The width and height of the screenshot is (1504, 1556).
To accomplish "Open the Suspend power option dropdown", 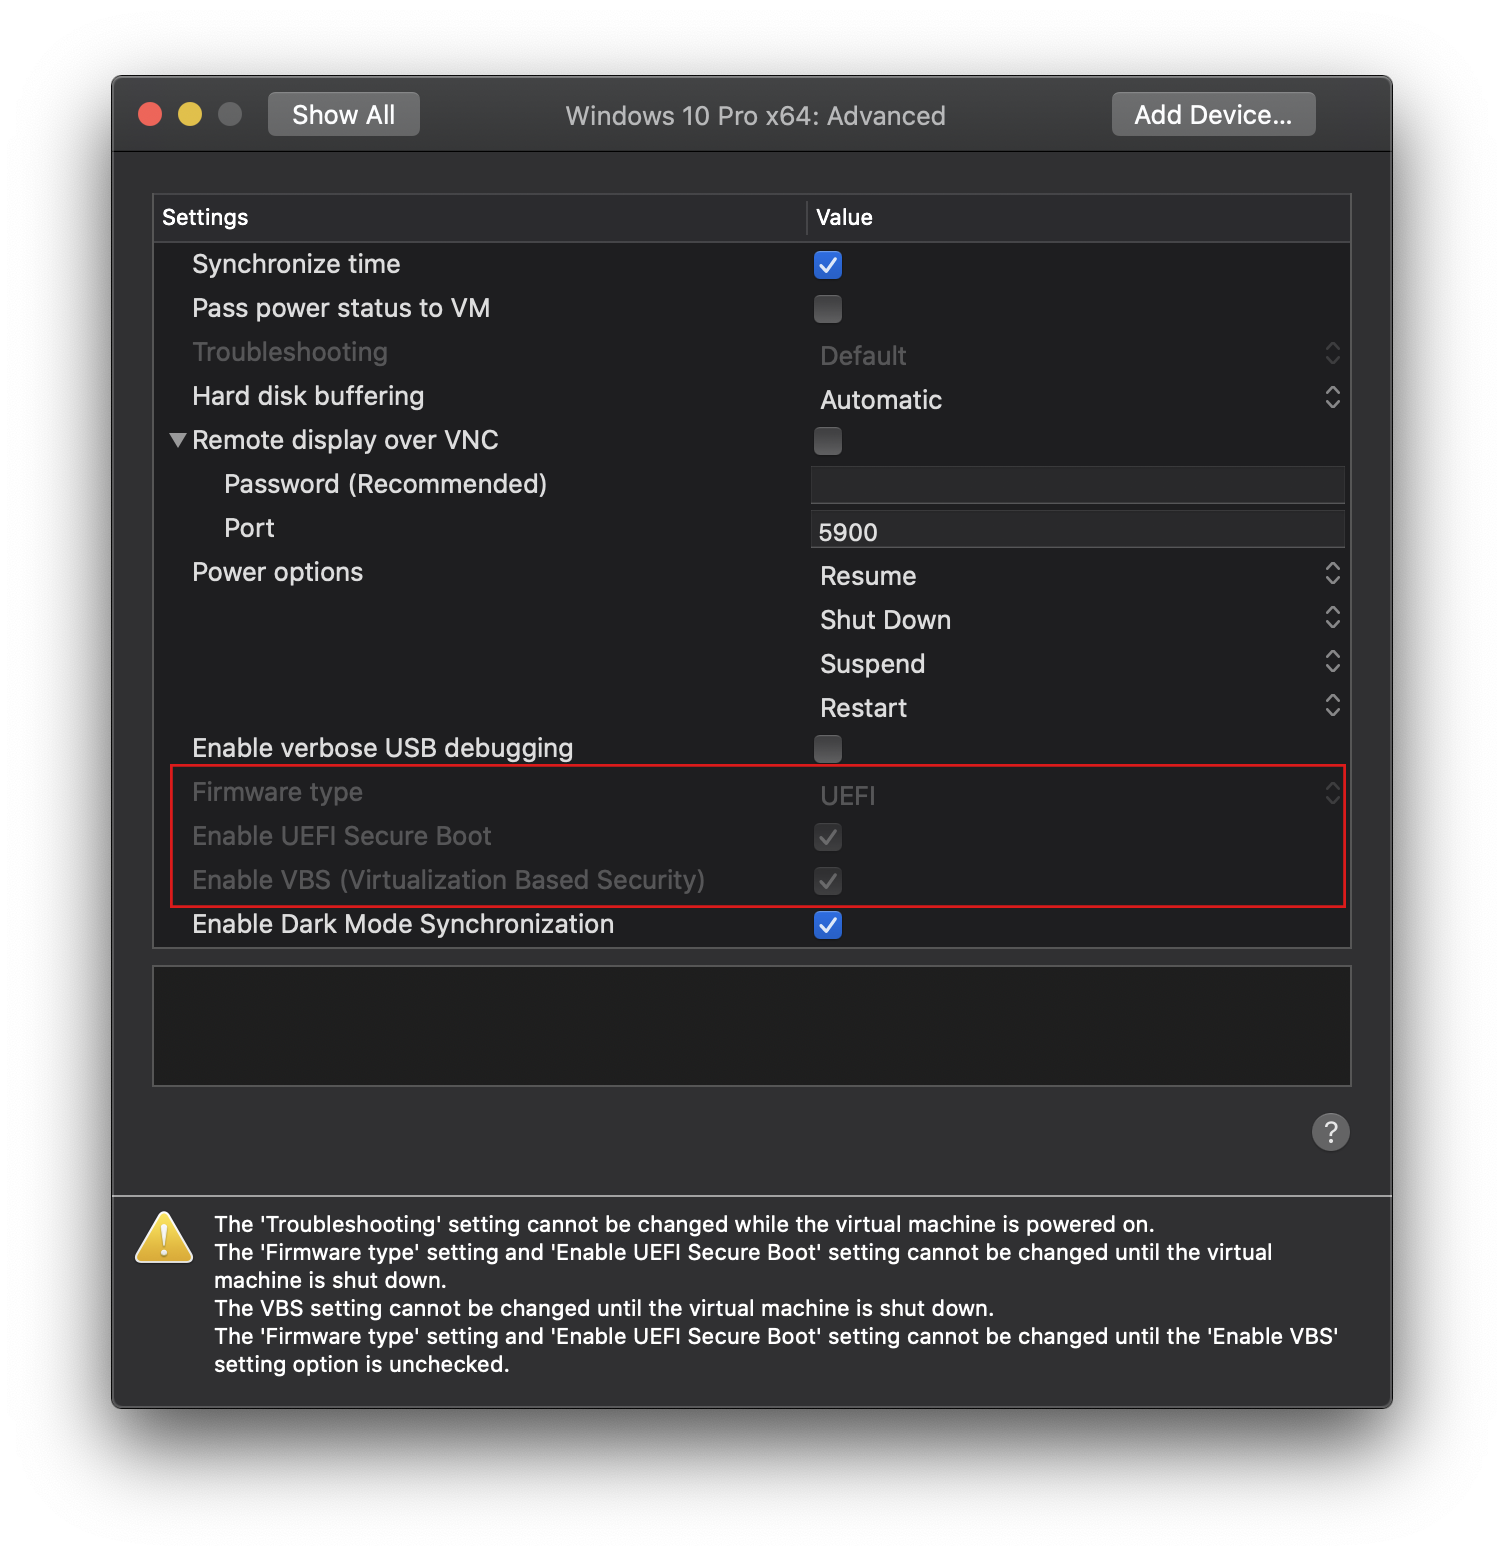I will (1079, 663).
